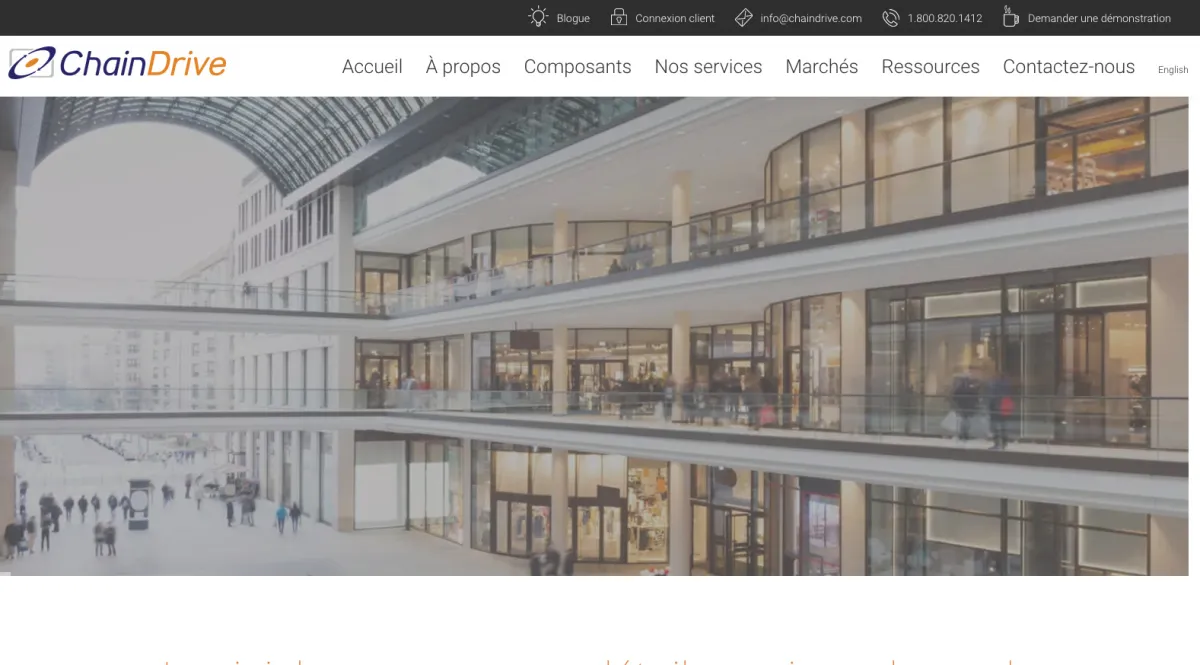Viewport: 1200px width, 665px height.
Task: Open the Ressources menu
Action: [x=930, y=66]
